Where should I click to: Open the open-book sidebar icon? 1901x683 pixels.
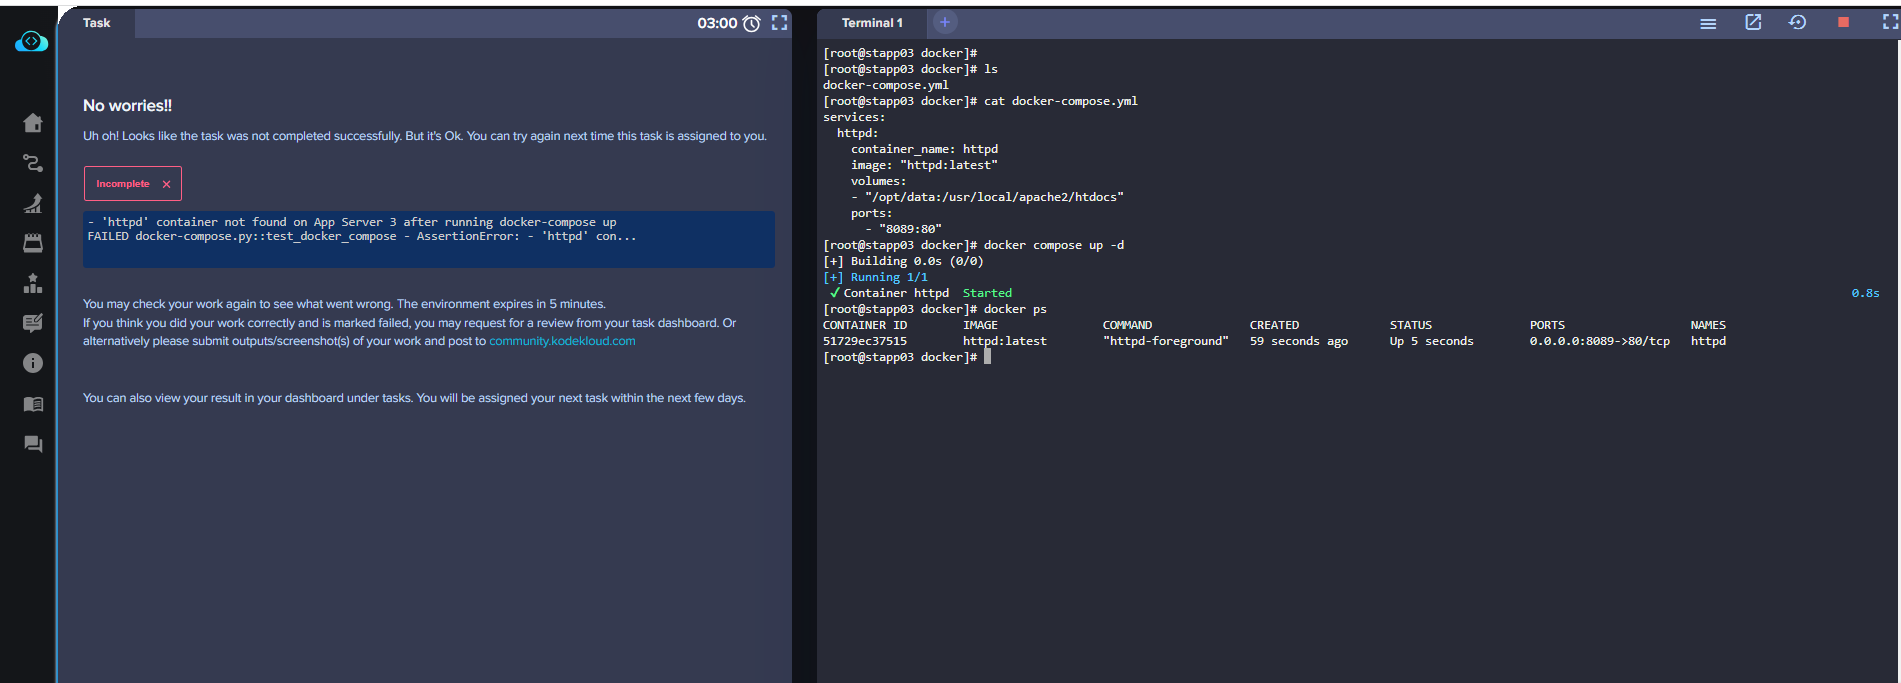pyautogui.click(x=33, y=404)
